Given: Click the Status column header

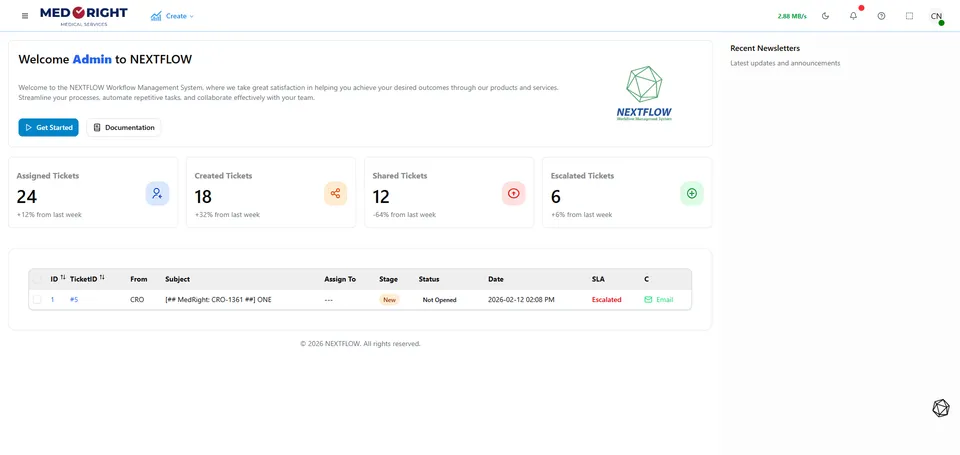Looking at the screenshot, I should [429, 279].
